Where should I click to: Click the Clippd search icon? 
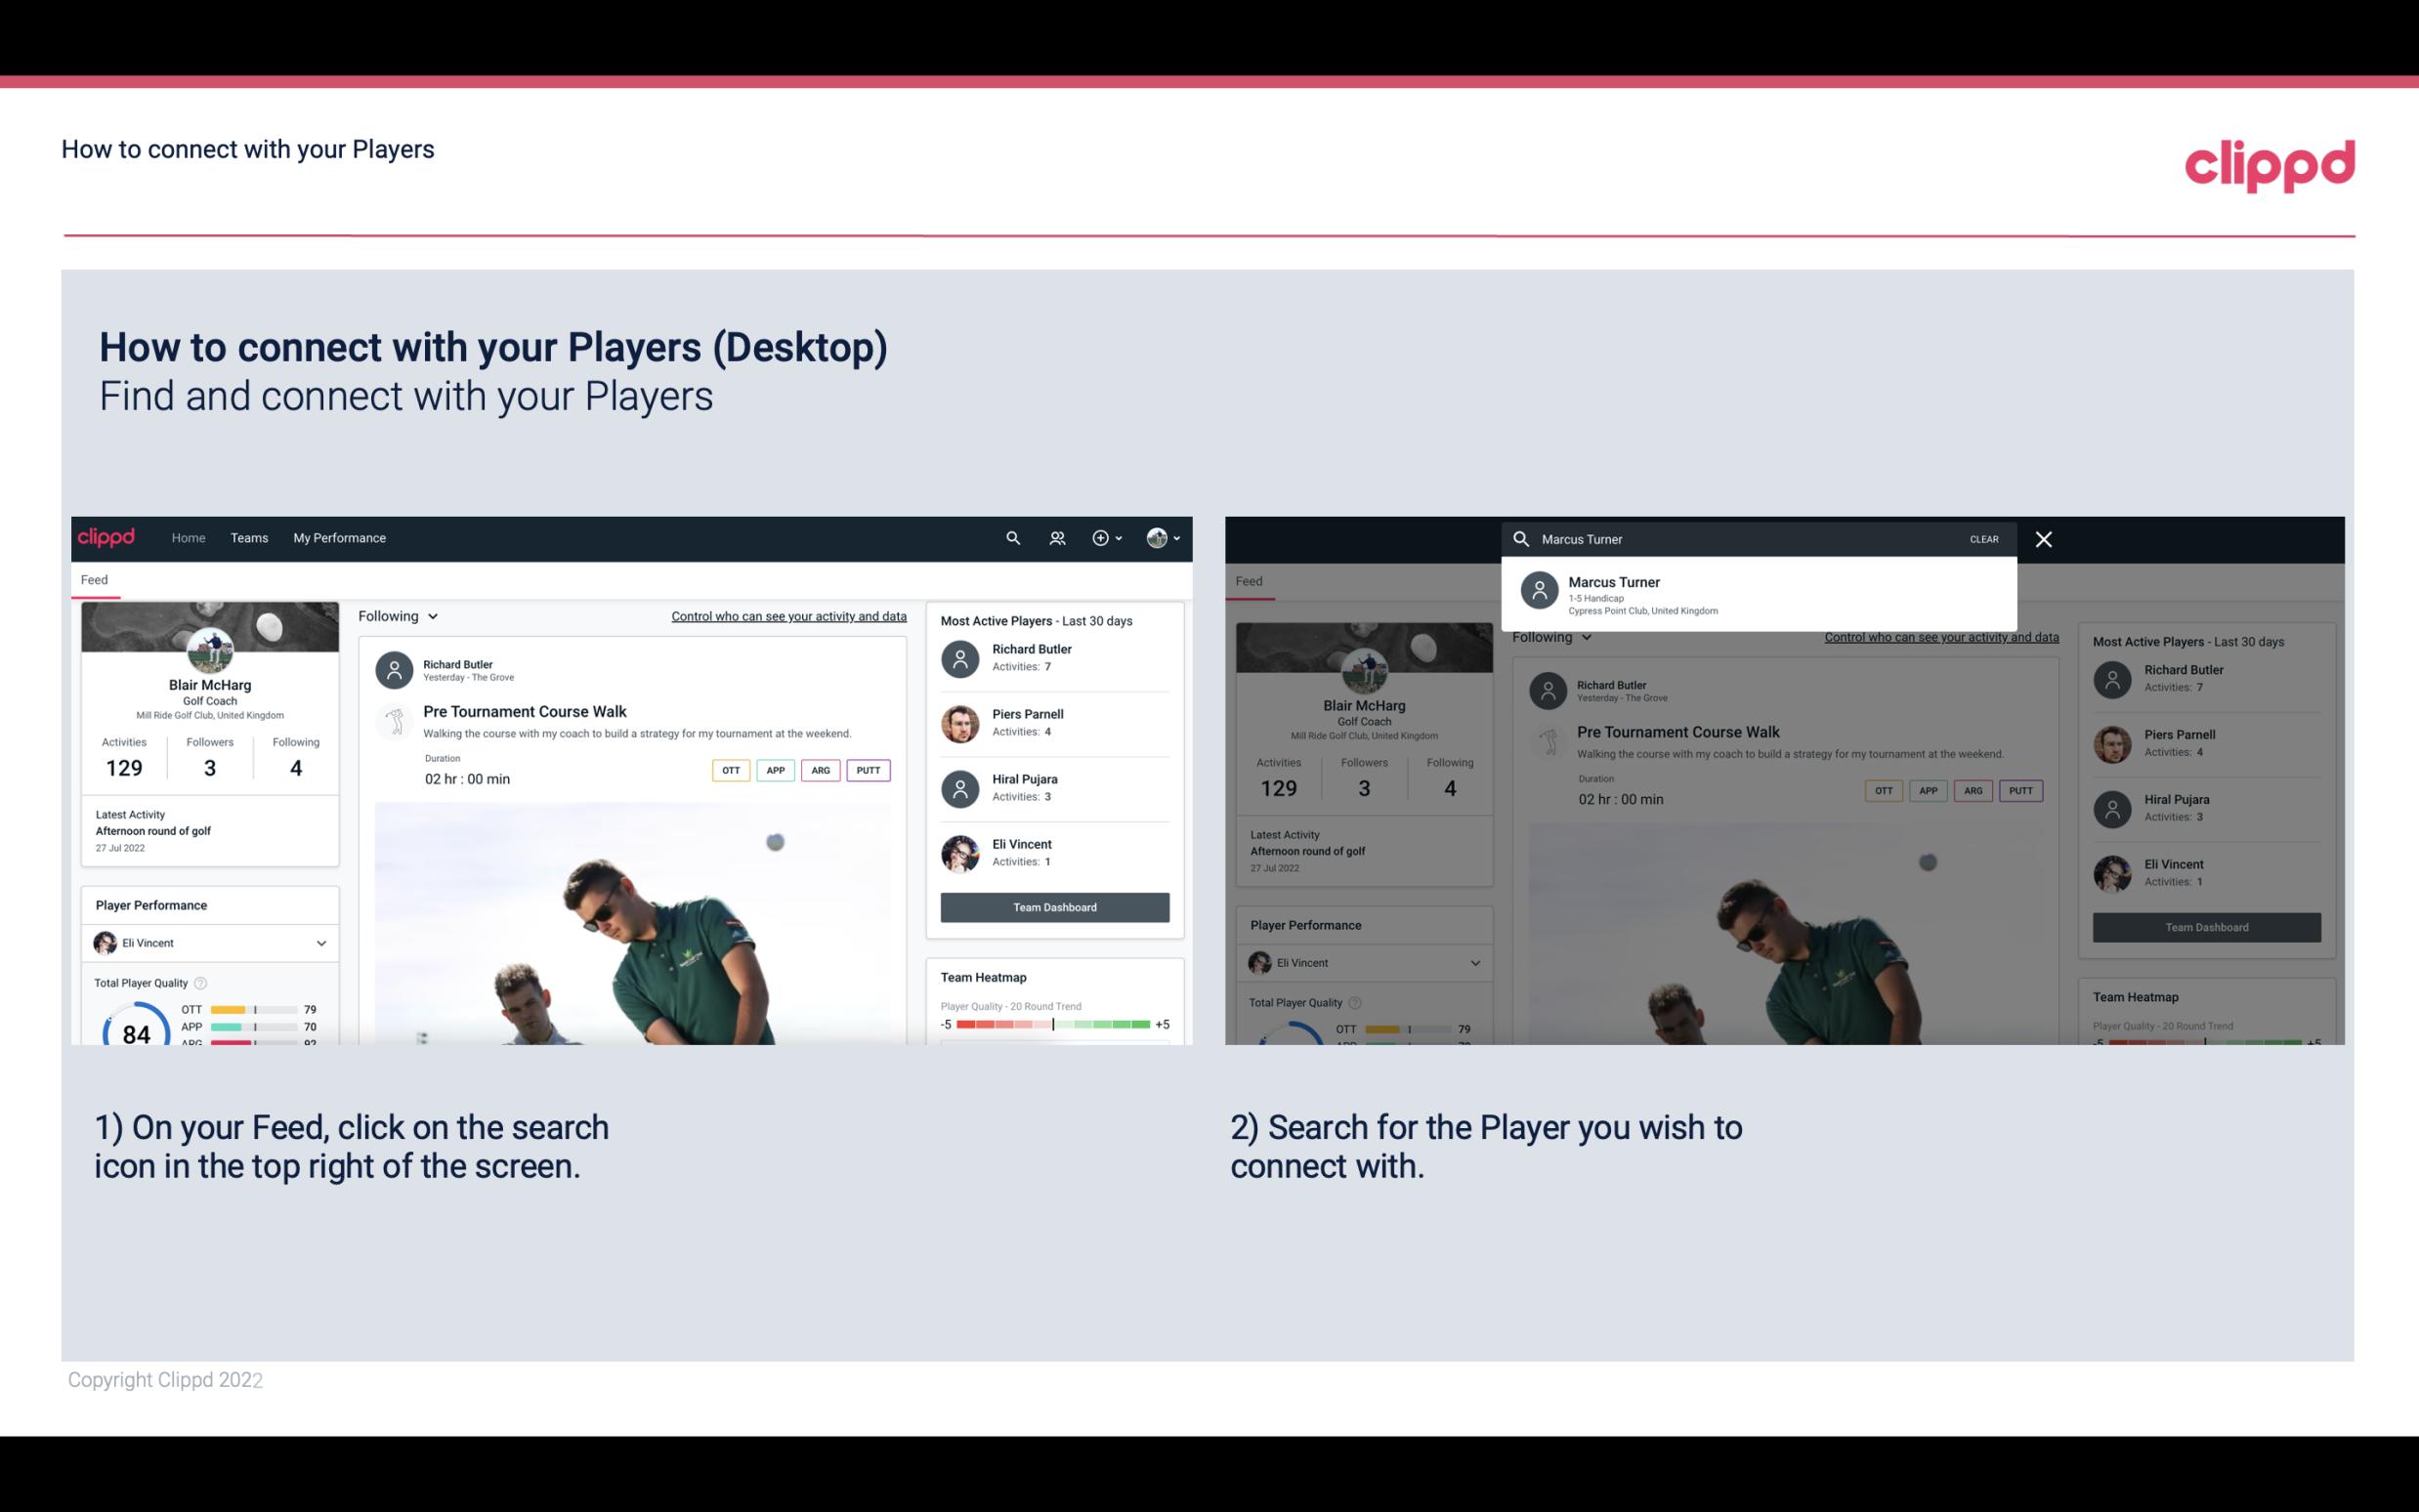(x=1010, y=536)
